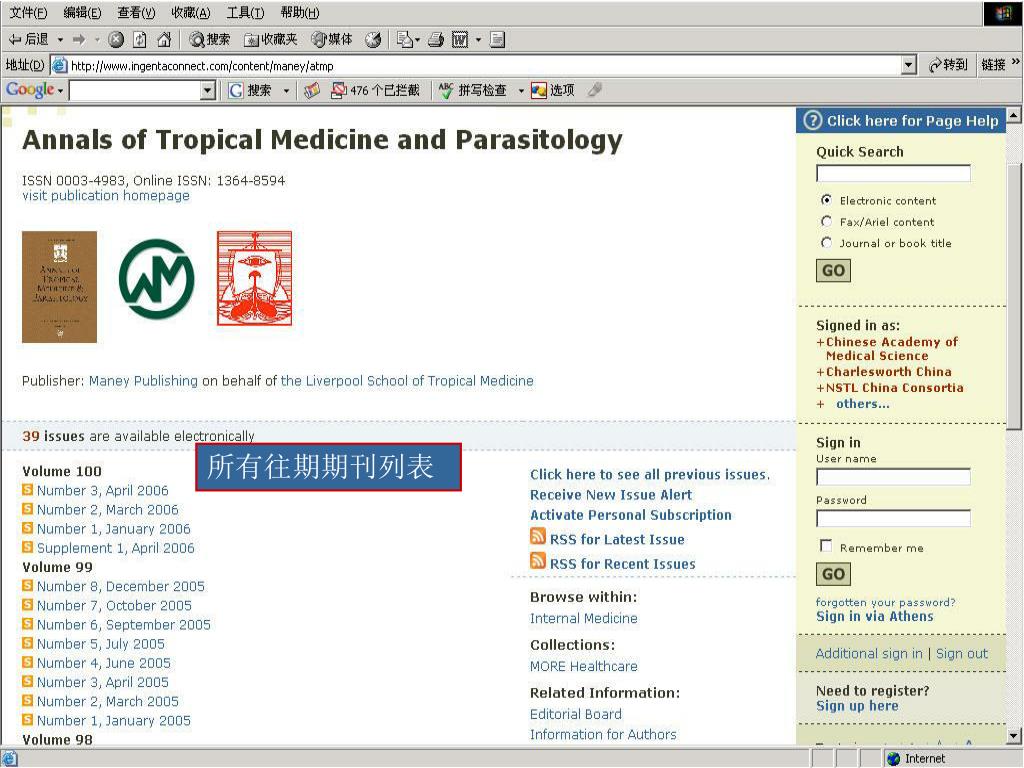Expand the Links (链接) toolbar chevron

pyautogui.click(x=1016, y=62)
